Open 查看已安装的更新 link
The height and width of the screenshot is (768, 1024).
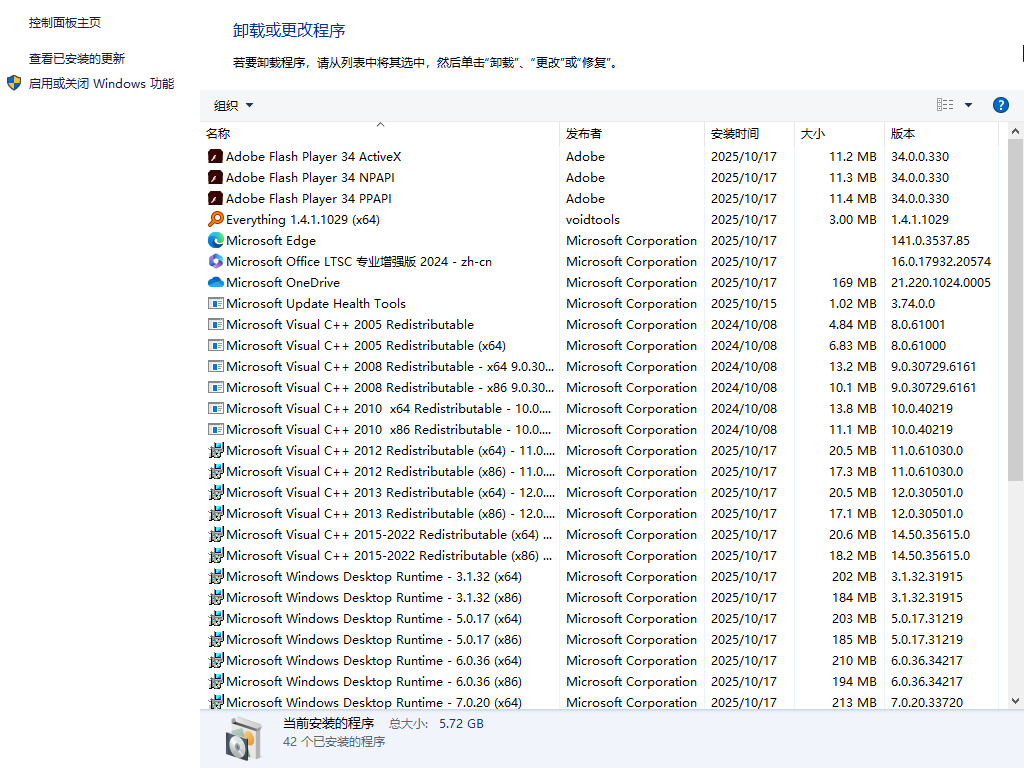click(77, 59)
